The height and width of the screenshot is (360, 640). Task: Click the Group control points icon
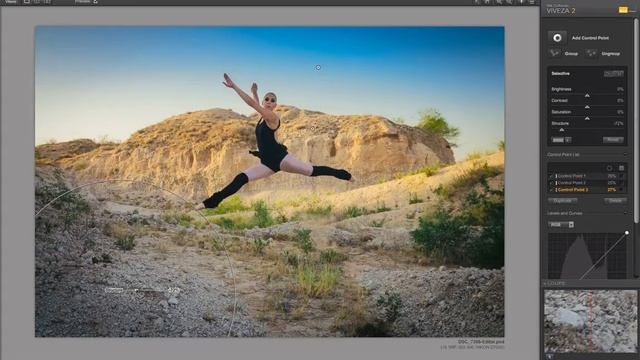tap(554, 53)
